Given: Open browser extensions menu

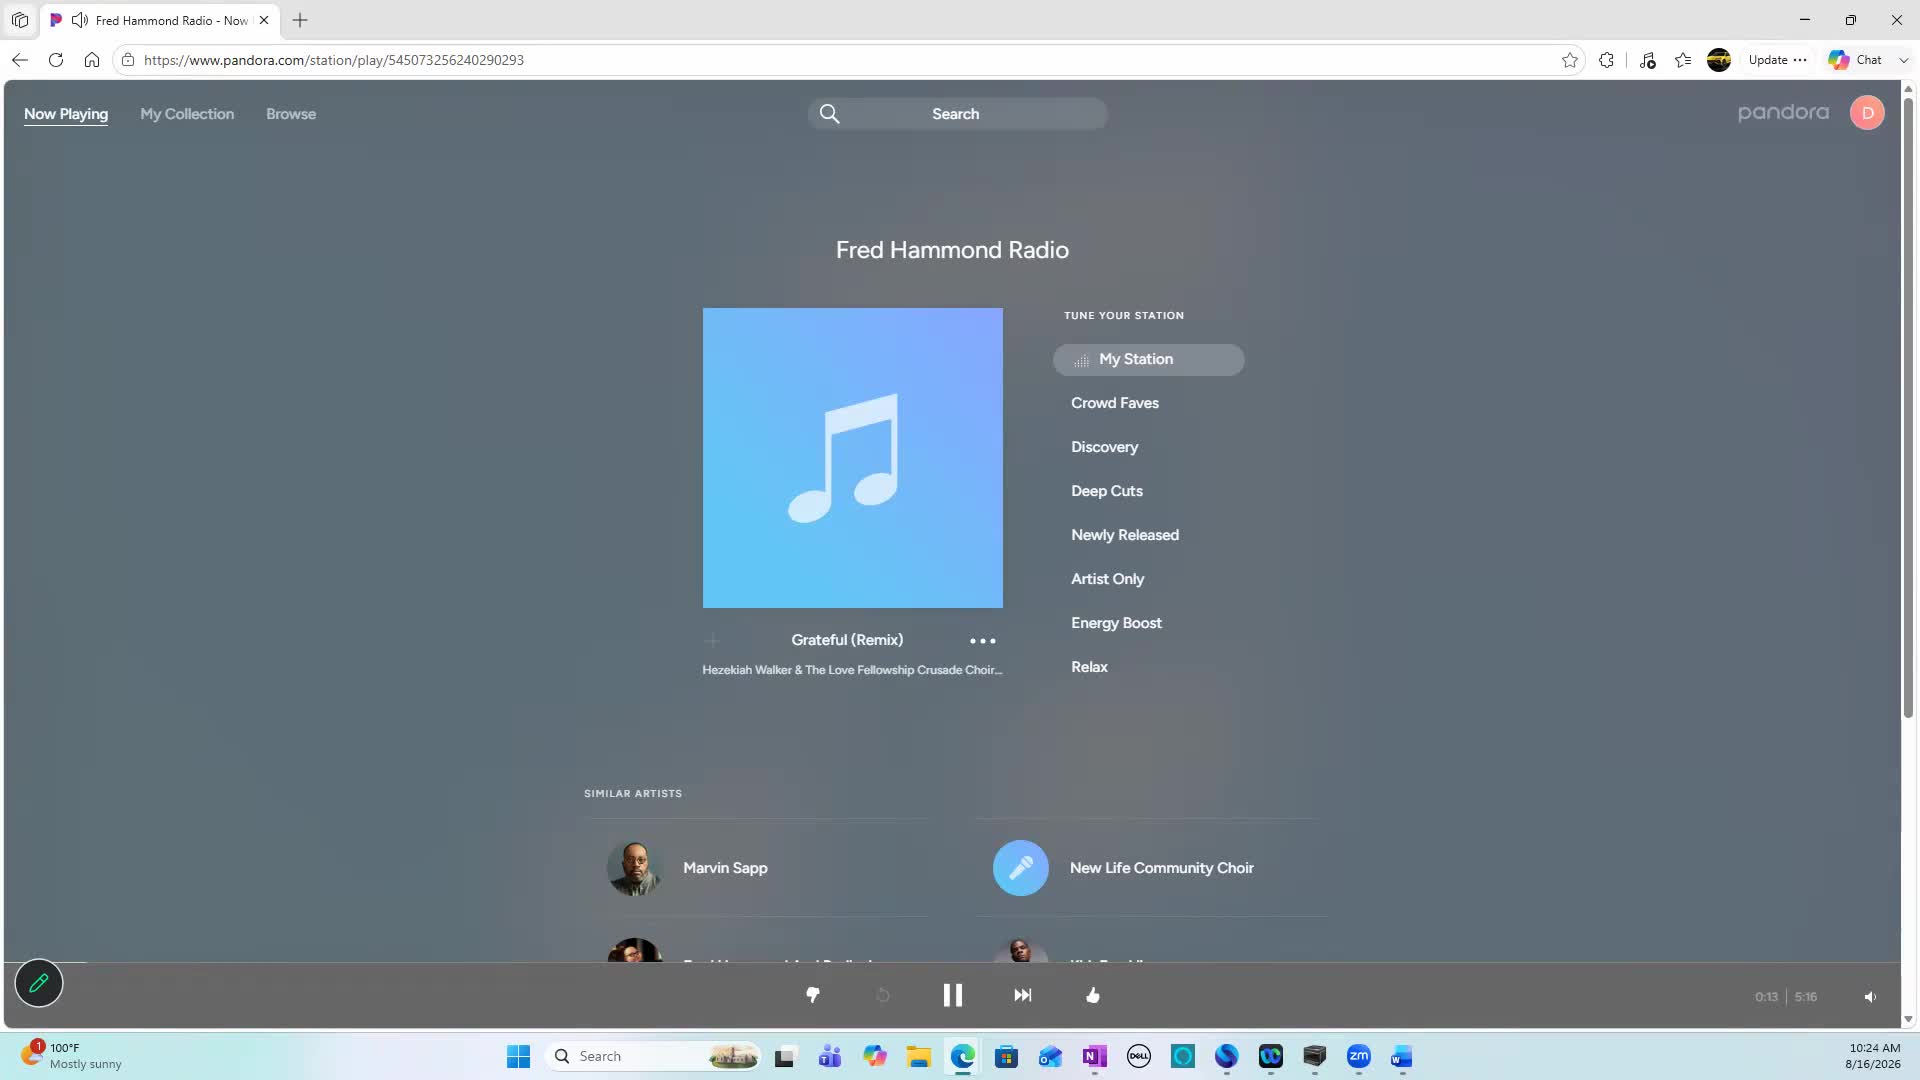Looking at the screenshot, I should pyautogui.click(x=1606, y=60).
